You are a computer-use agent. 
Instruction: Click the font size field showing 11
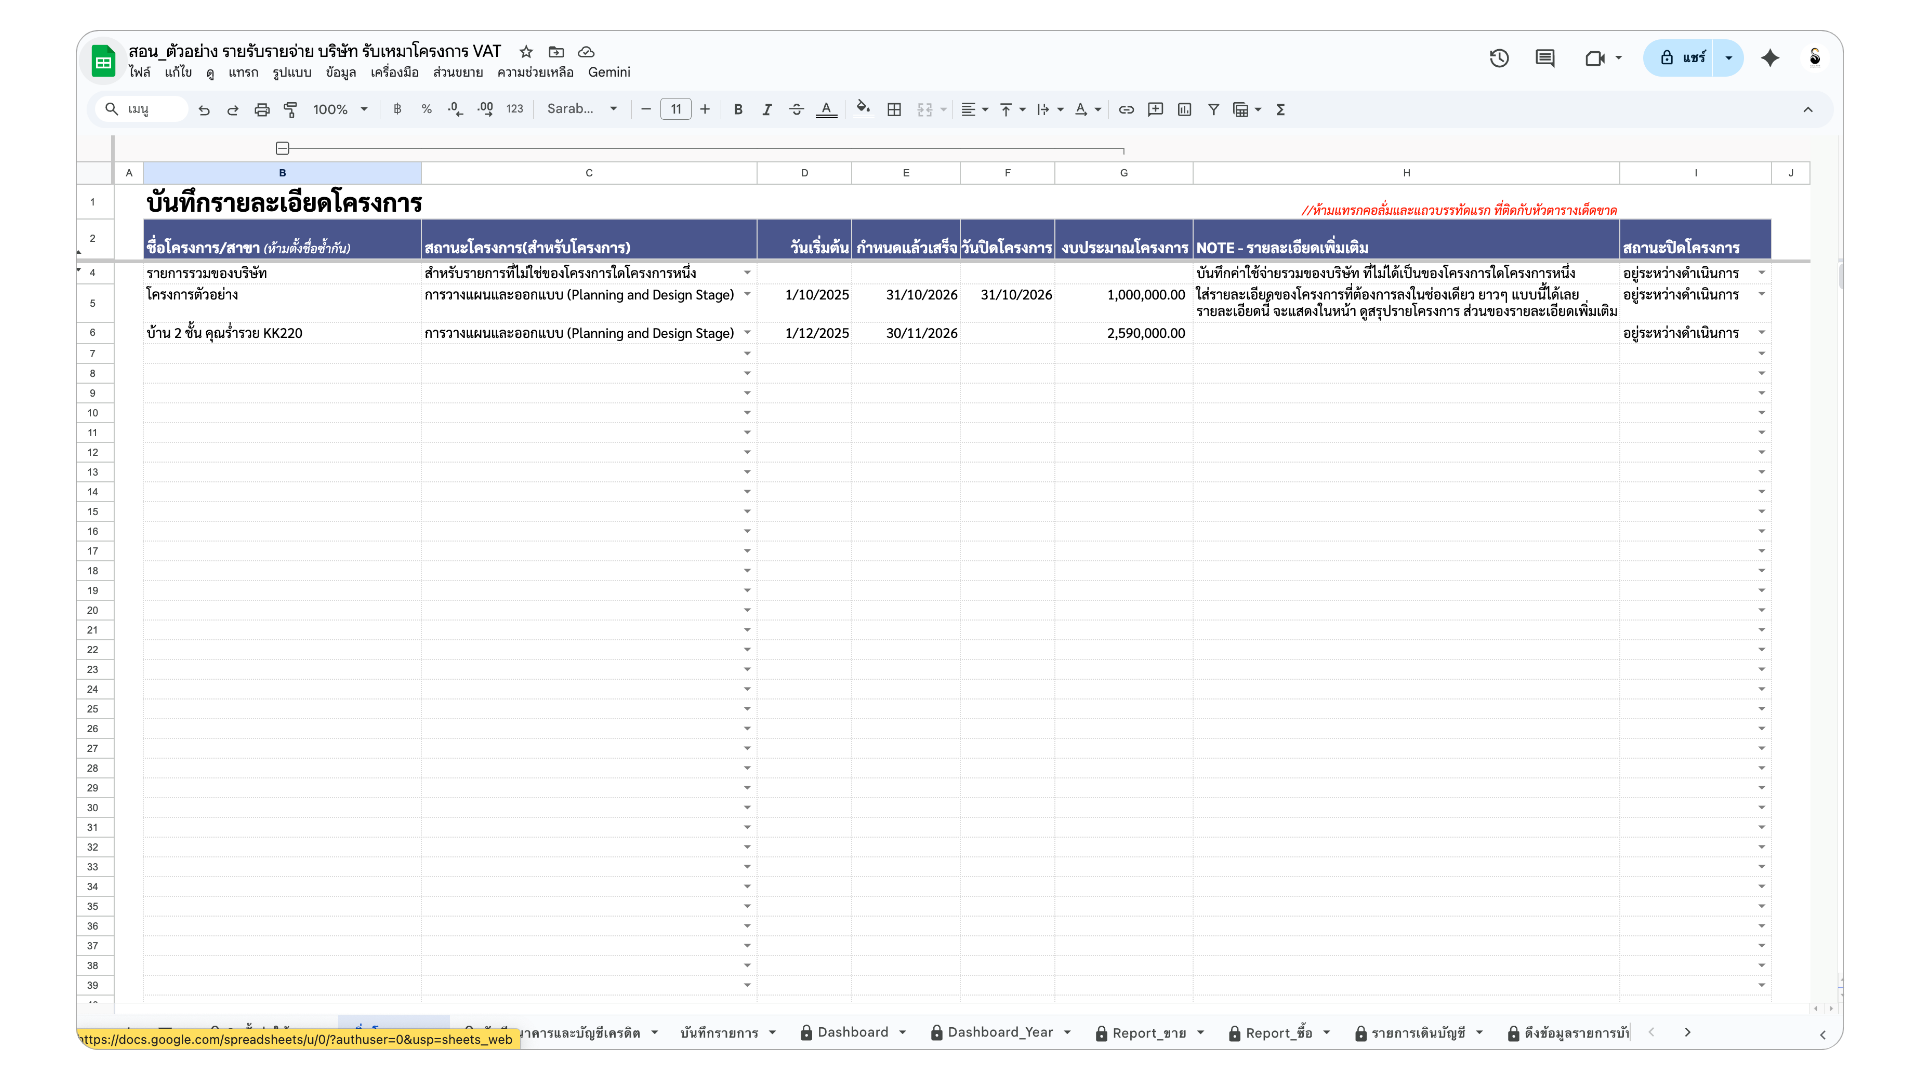click(676, 110)
